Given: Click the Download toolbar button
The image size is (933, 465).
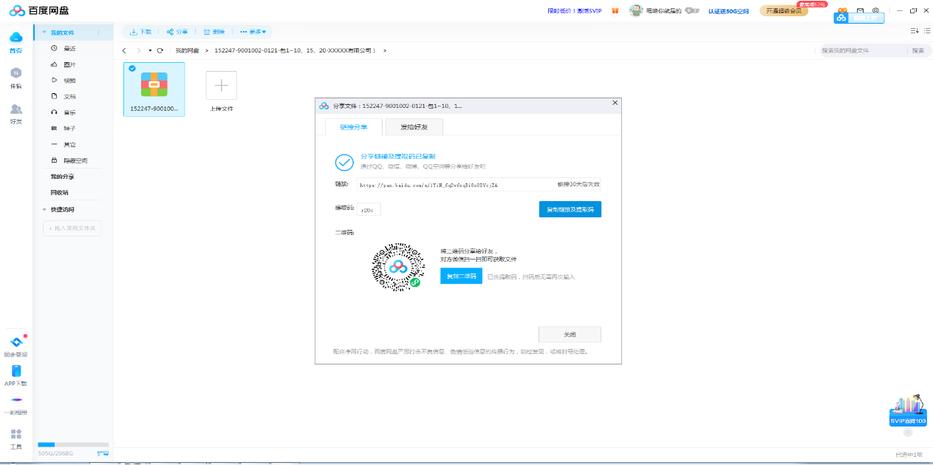Looking at the screenshot, I should [x=141, y=32].
